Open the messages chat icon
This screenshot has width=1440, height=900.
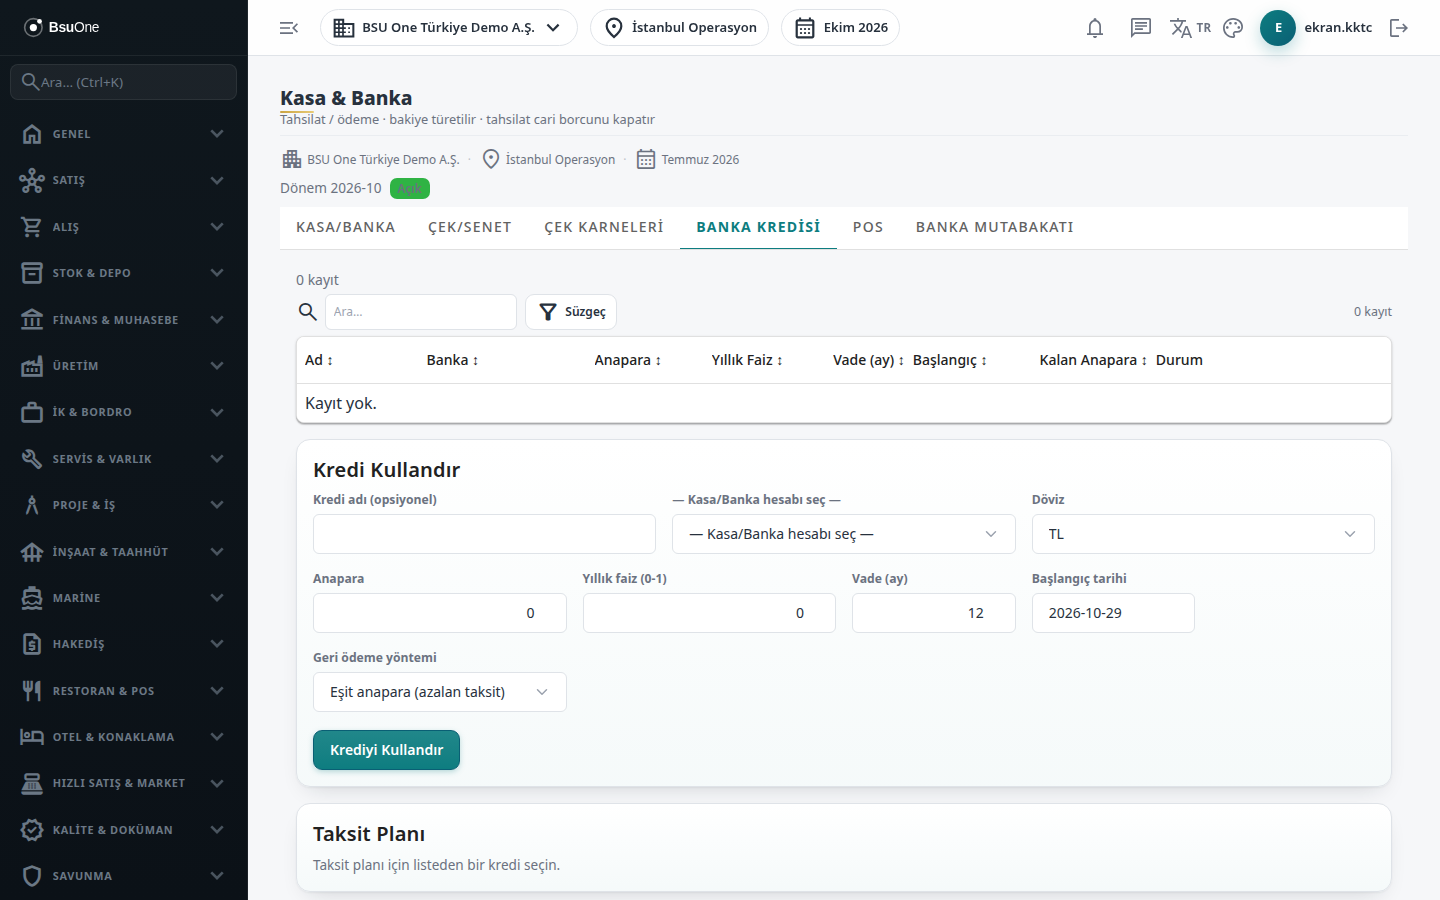[1141, 28]
